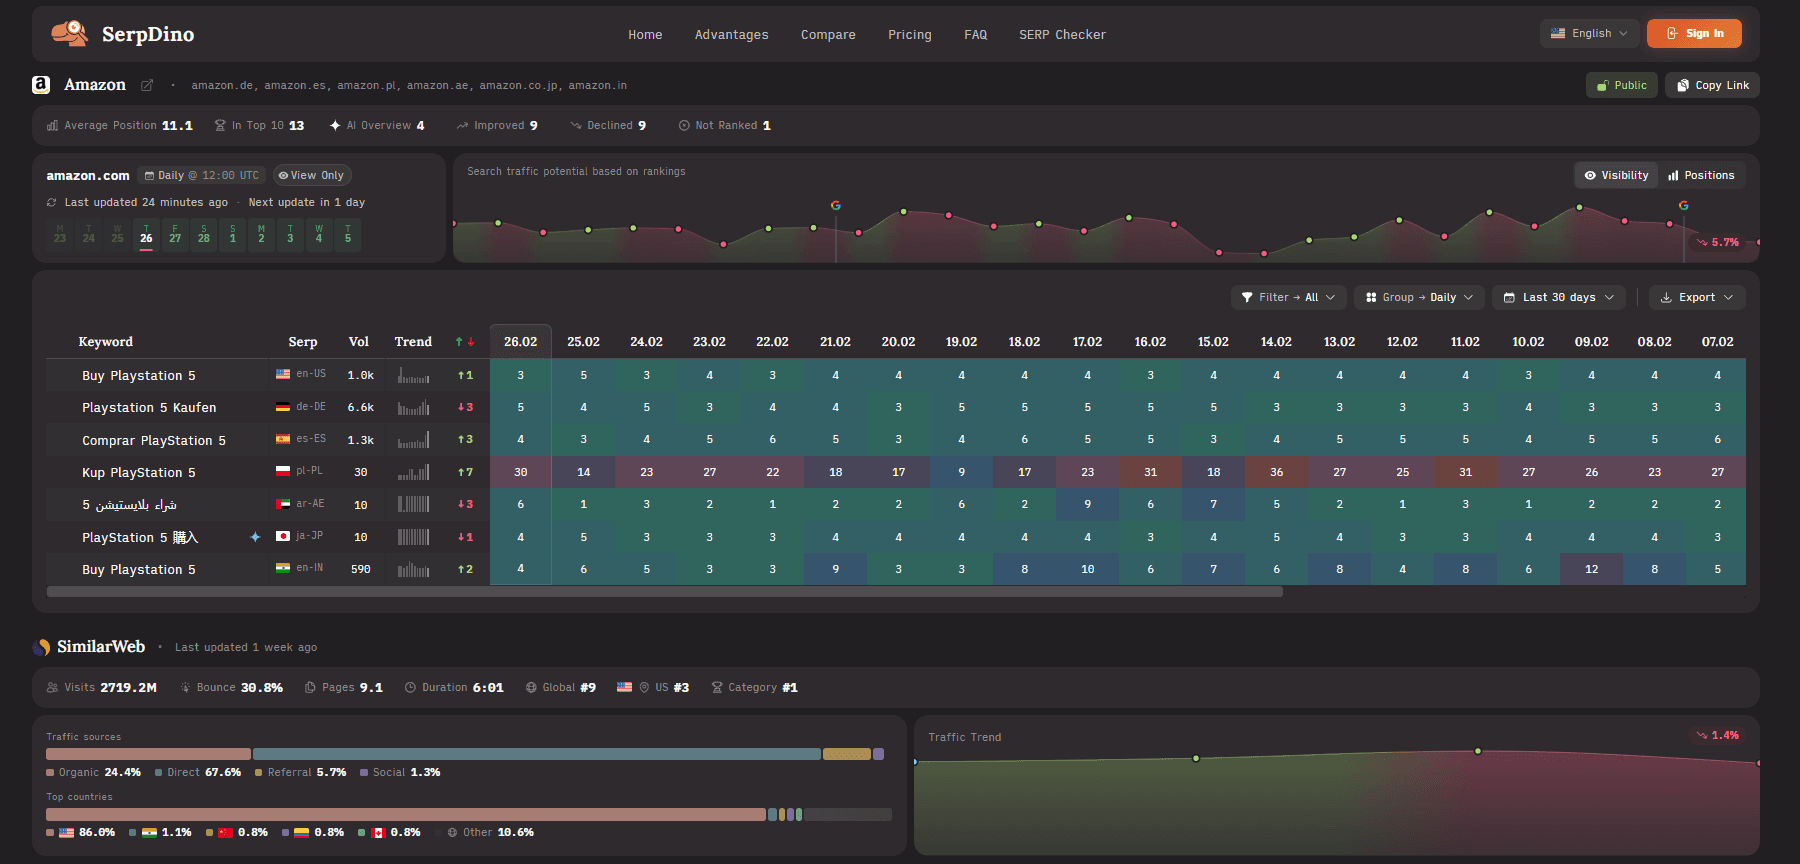
Task: Click the Copy Link button
Action: 1712,86
